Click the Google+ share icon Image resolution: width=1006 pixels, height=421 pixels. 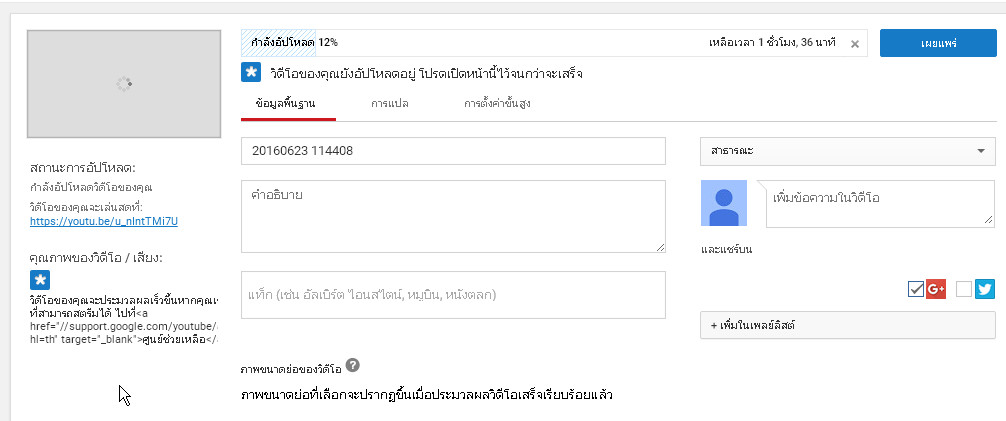936,289
